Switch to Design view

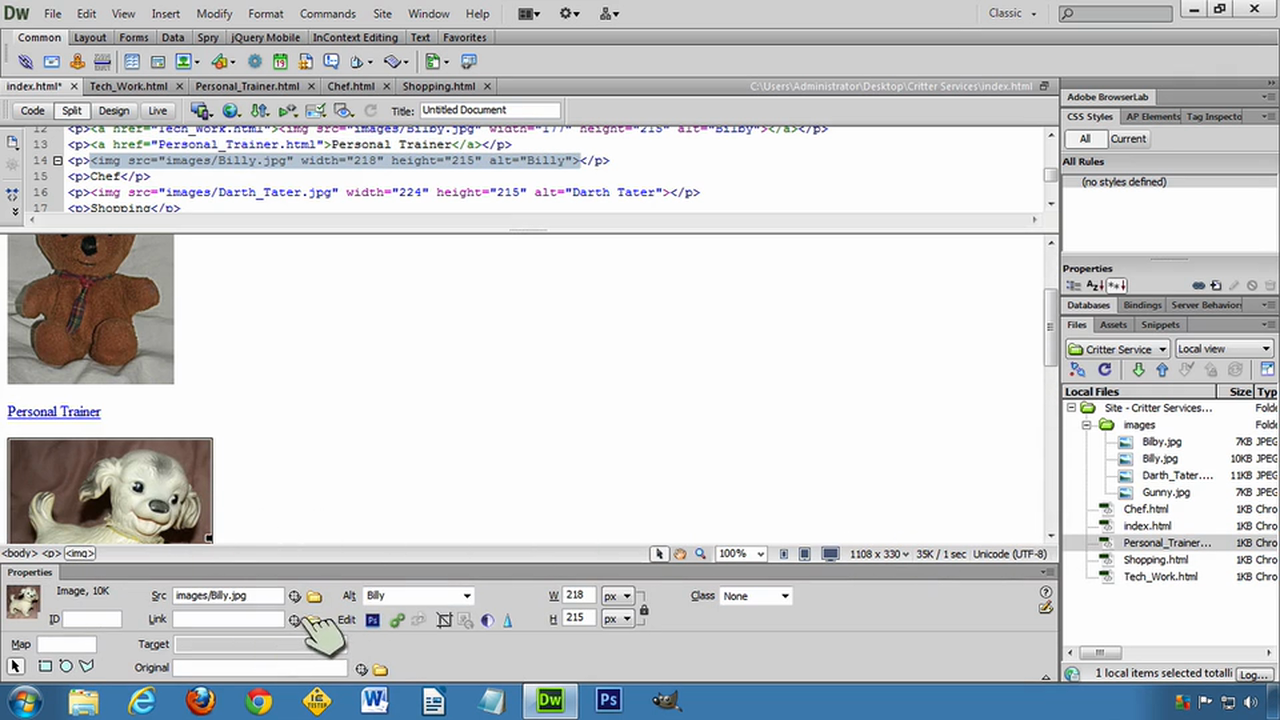[x=113, y=110]
